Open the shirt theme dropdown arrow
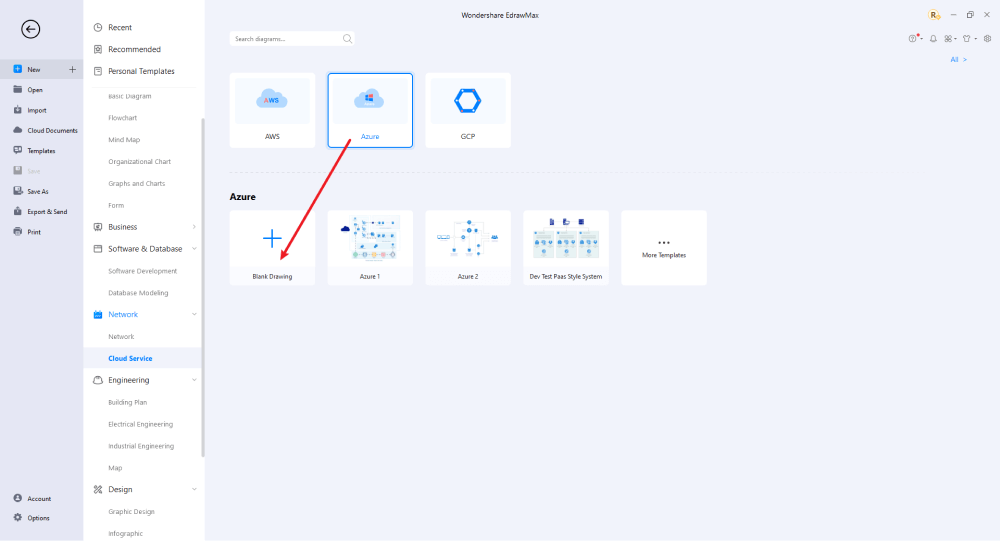1000x541 pixels. pyautogui.click(x=976, y=40)
